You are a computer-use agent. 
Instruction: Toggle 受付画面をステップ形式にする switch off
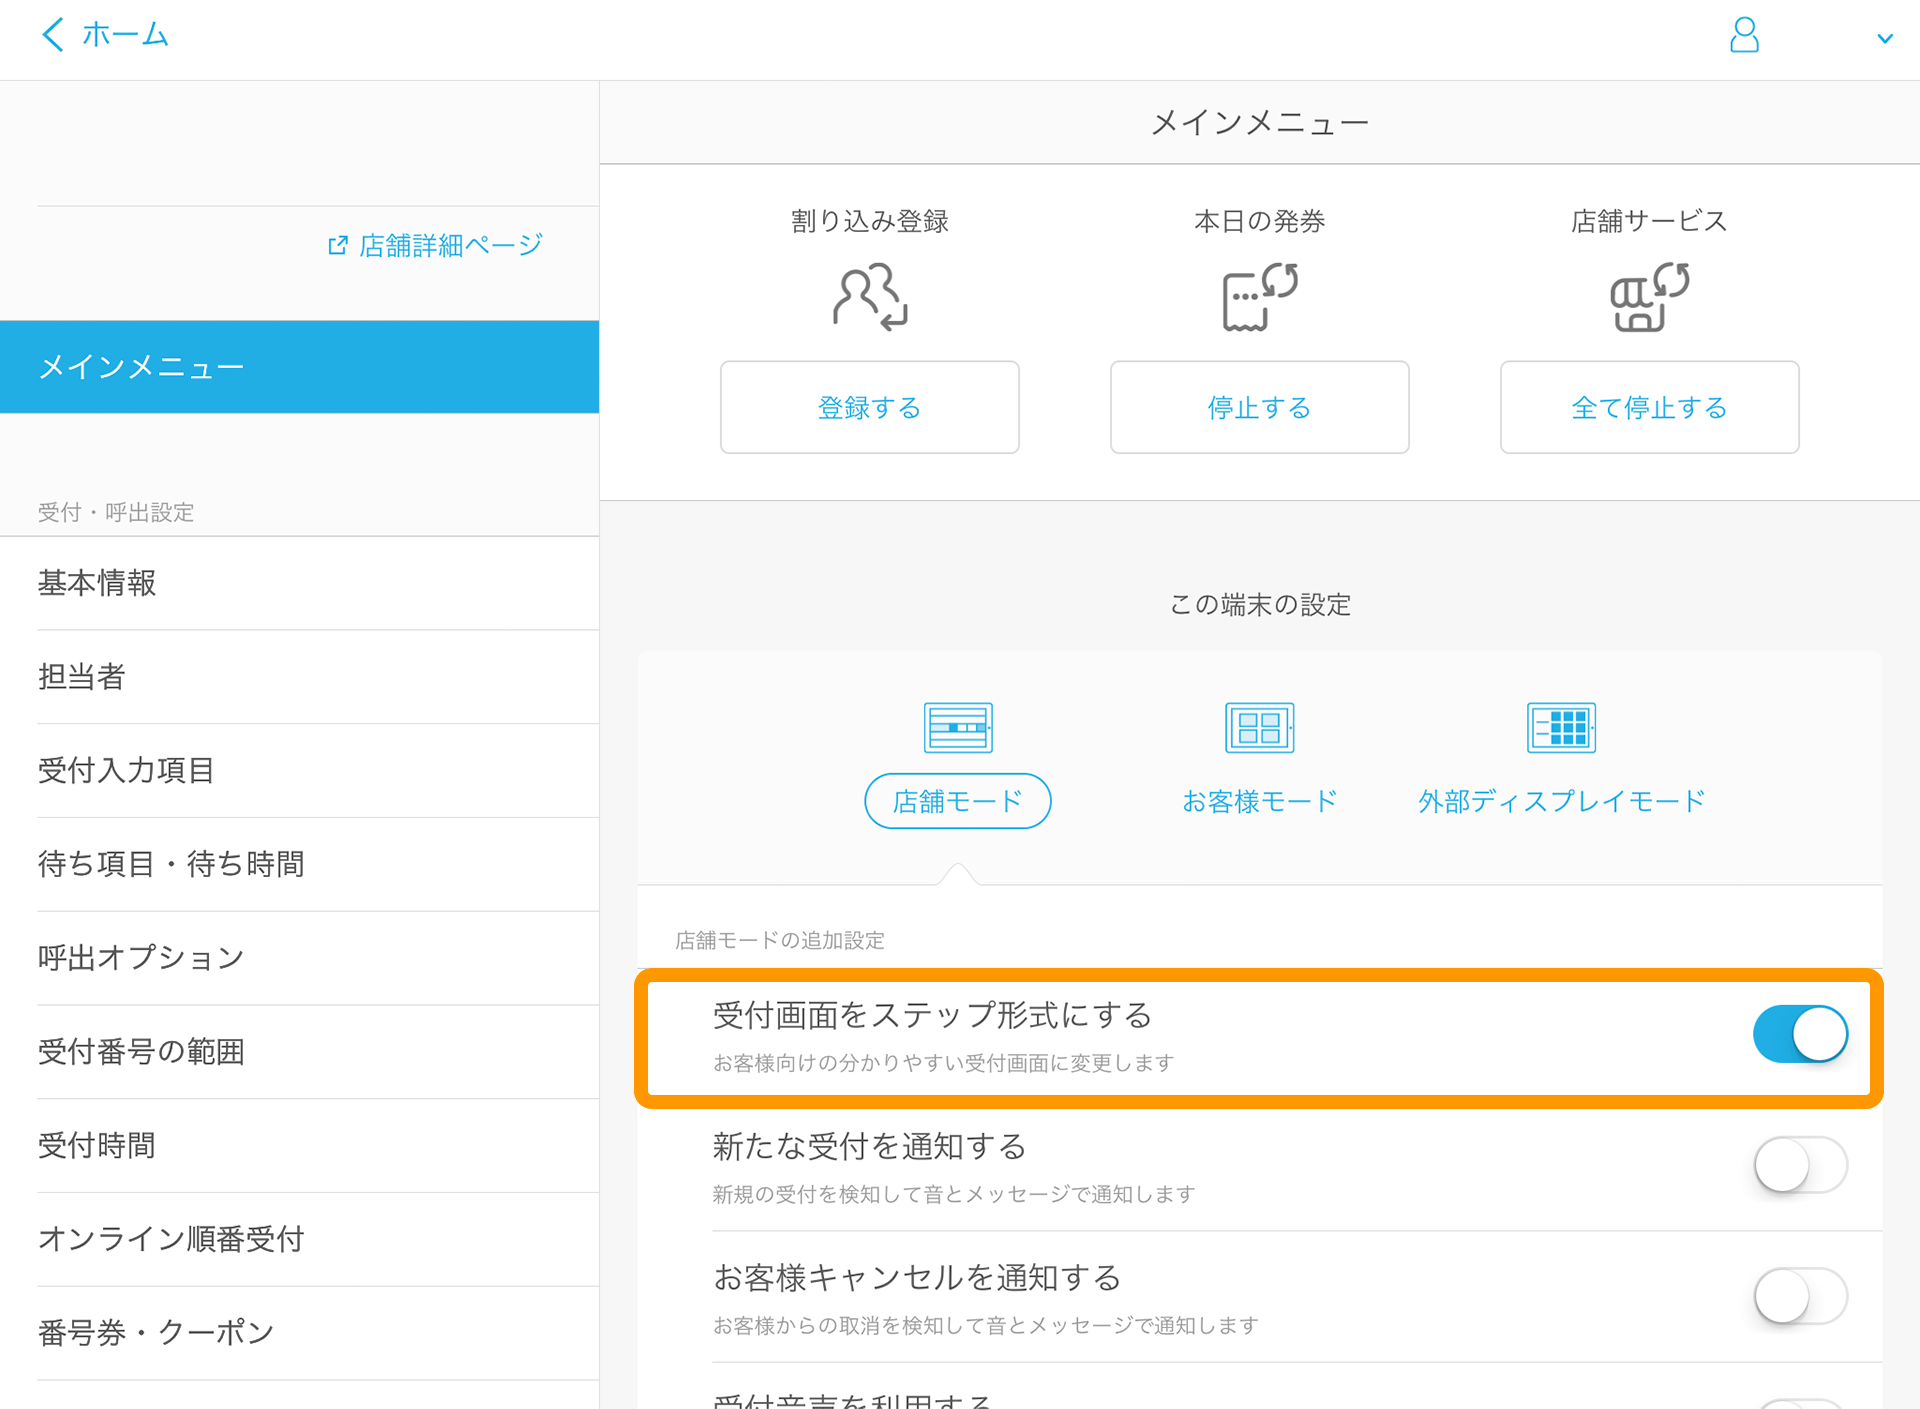(1799, 1033)
